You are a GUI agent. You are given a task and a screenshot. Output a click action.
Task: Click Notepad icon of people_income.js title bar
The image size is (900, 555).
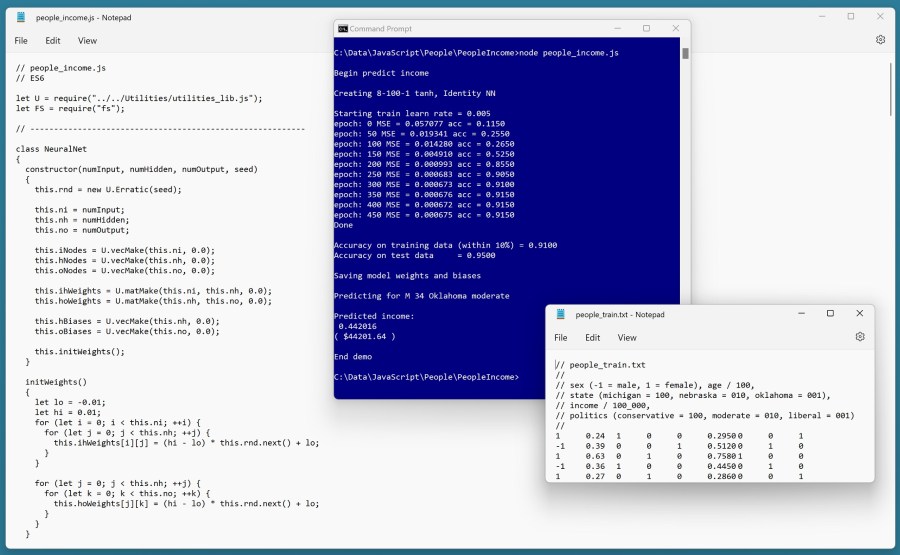[21, 17]
